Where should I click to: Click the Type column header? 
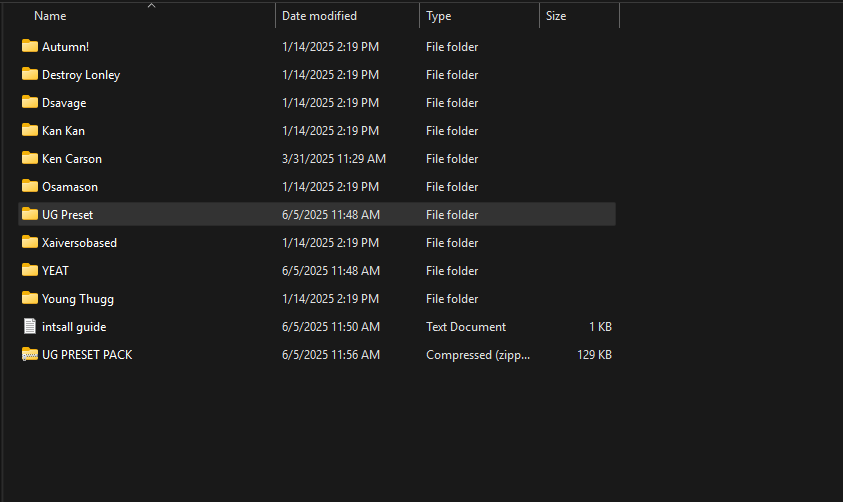[439, 16]
